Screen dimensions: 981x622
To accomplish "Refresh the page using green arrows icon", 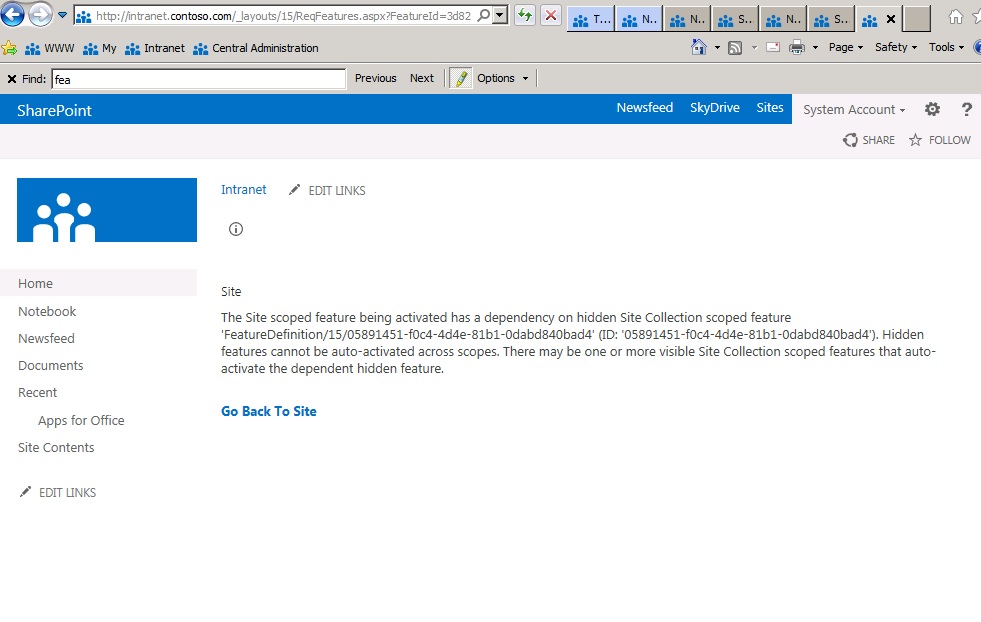I will (525, 16).
